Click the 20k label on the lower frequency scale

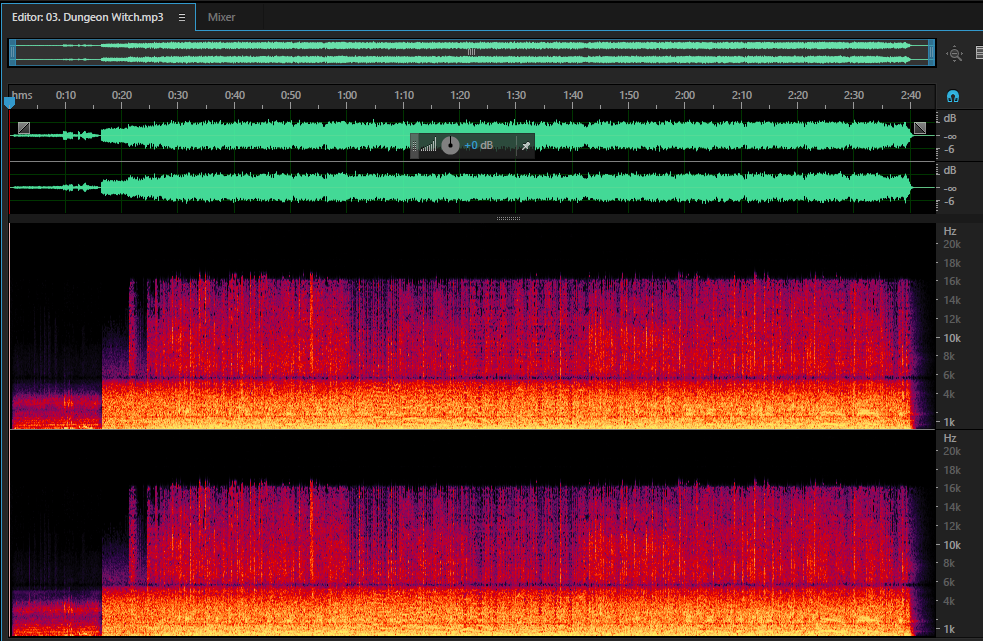[952, 451]
